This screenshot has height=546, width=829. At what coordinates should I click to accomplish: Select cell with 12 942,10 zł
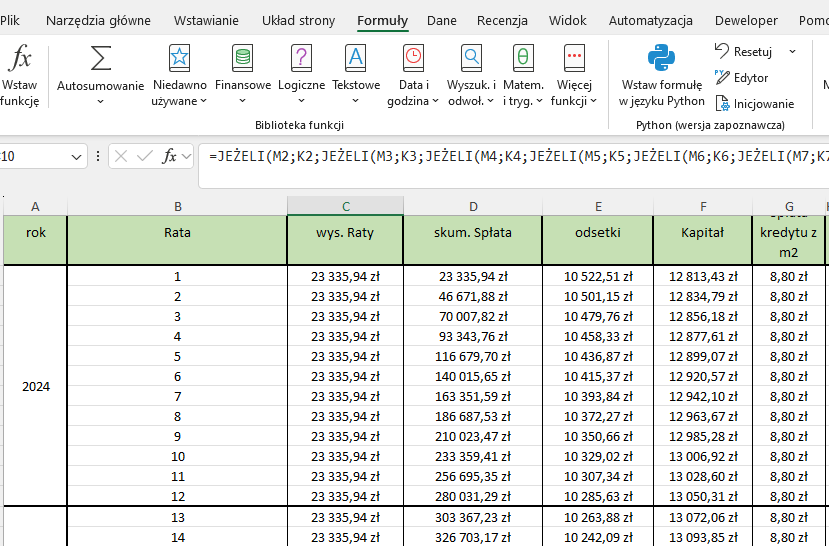point(703,396)
